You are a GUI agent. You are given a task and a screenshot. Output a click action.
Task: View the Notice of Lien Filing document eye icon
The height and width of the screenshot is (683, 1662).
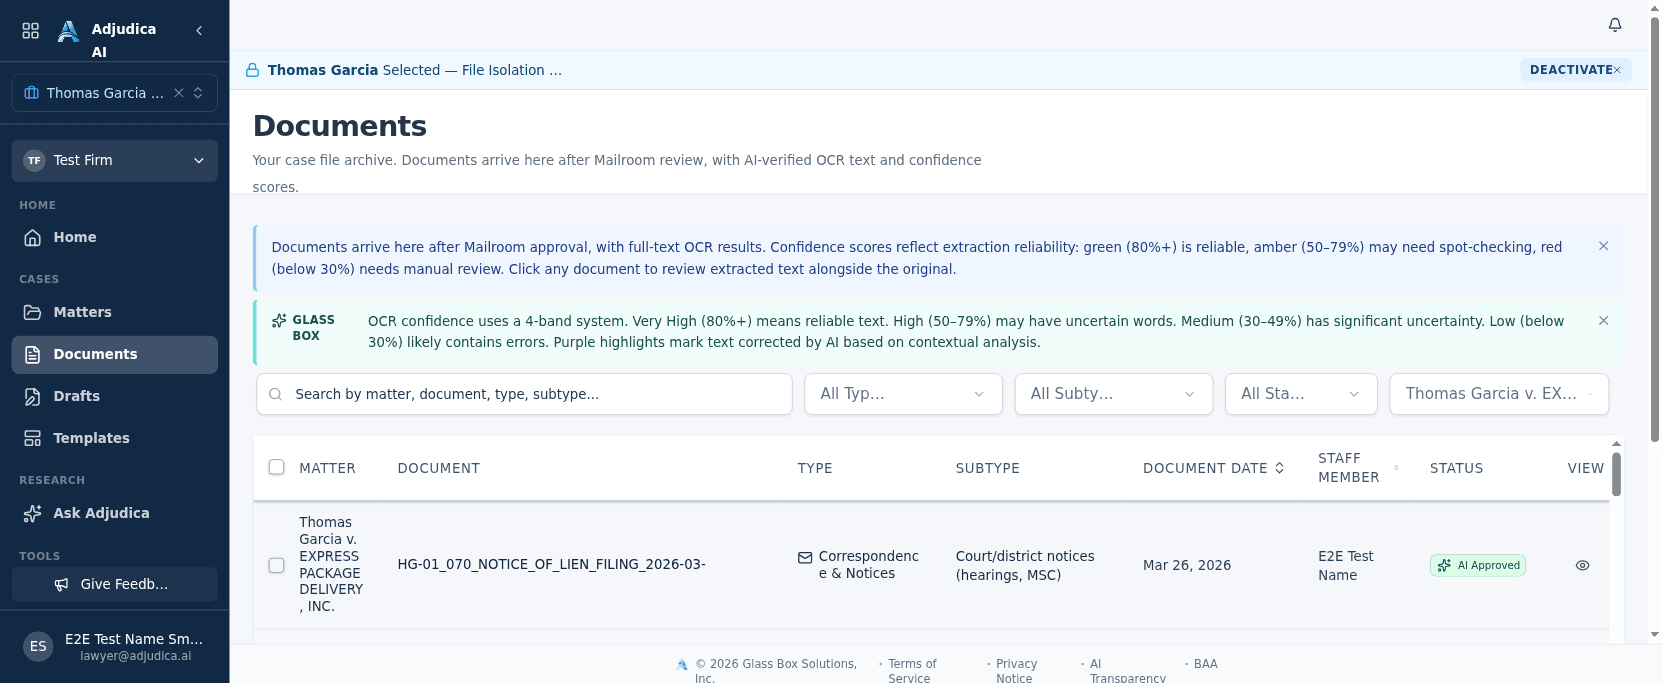pyautogui.click(x=1582, y=566)
